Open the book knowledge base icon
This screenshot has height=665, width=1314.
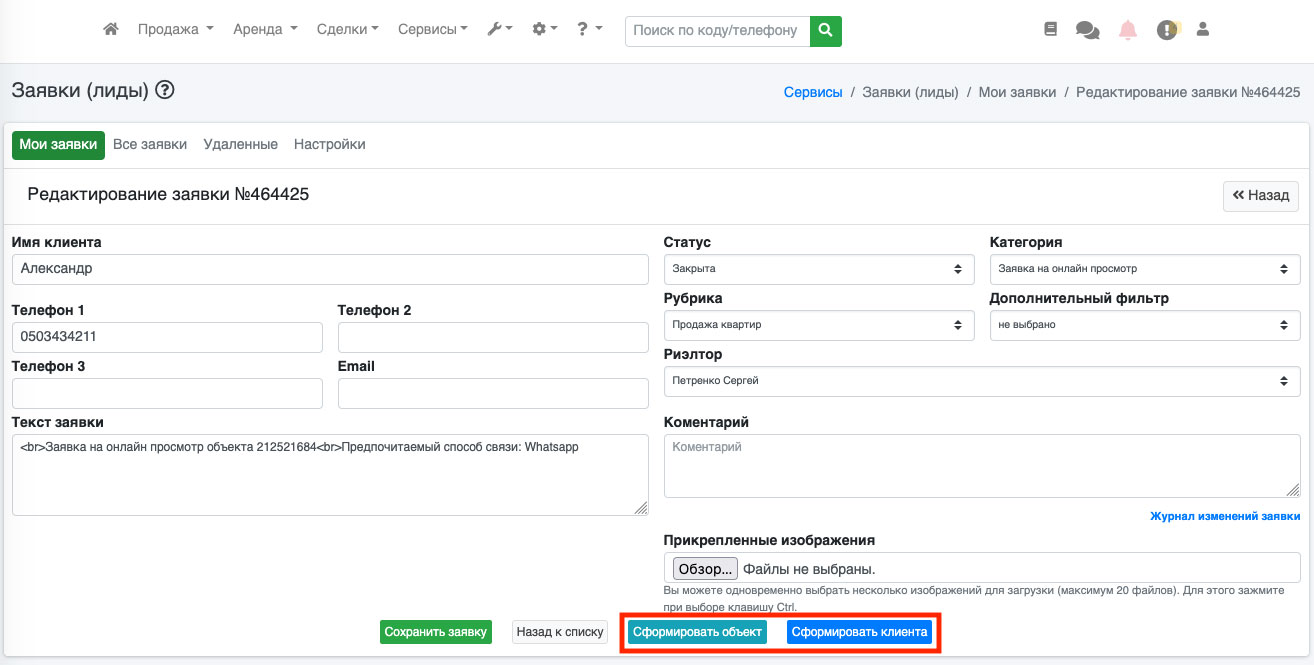click(1050, 30)
